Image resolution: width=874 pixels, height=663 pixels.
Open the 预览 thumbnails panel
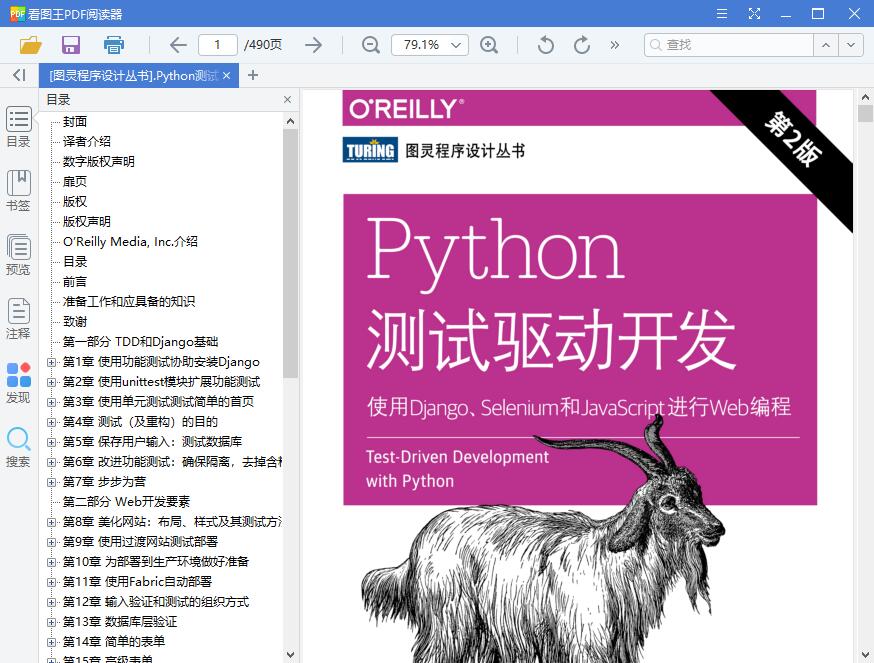pos(18,255)
